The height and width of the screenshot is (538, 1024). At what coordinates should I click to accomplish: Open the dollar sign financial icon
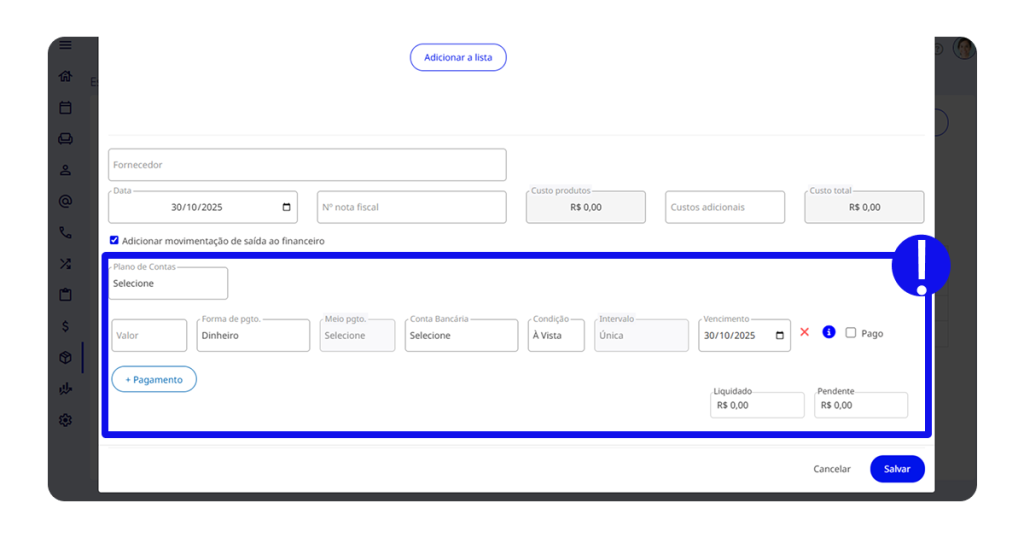65,326
